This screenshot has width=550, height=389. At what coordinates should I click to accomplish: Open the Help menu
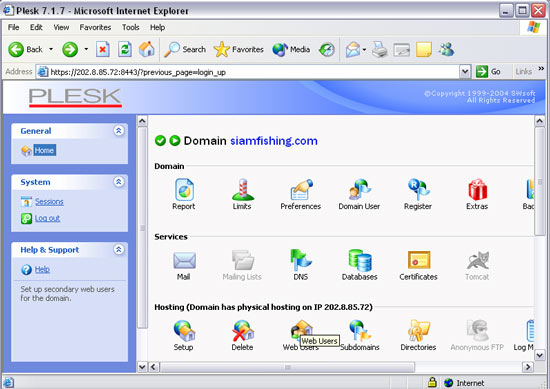(157, 27)
